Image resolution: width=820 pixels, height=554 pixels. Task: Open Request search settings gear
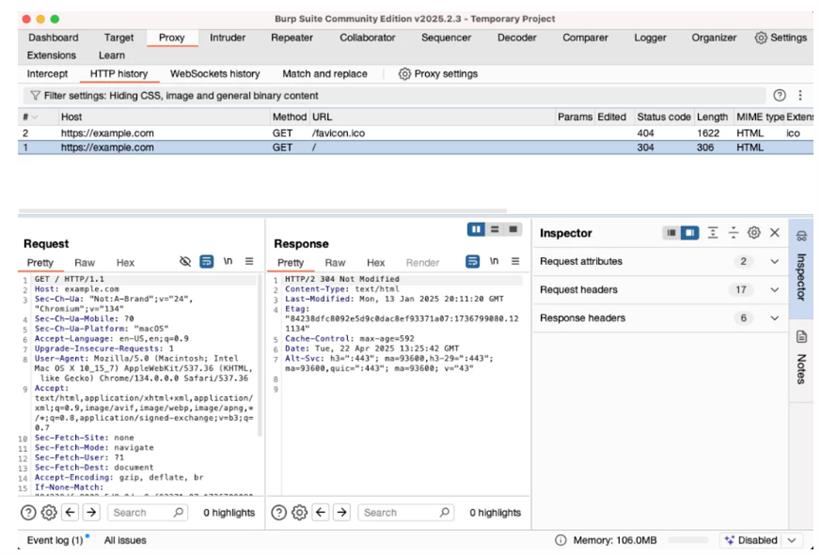coord(49,512)
